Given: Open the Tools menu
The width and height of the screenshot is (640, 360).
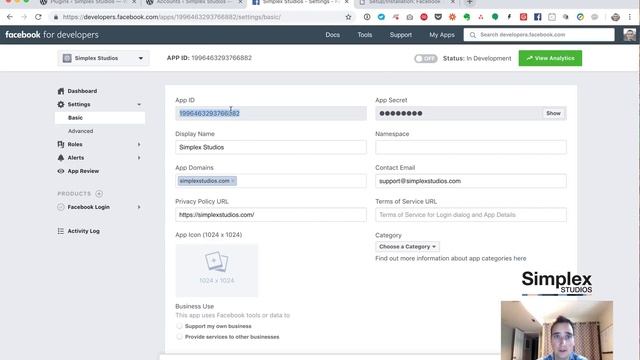Looking at the screenshot, I should coord(364,35).
